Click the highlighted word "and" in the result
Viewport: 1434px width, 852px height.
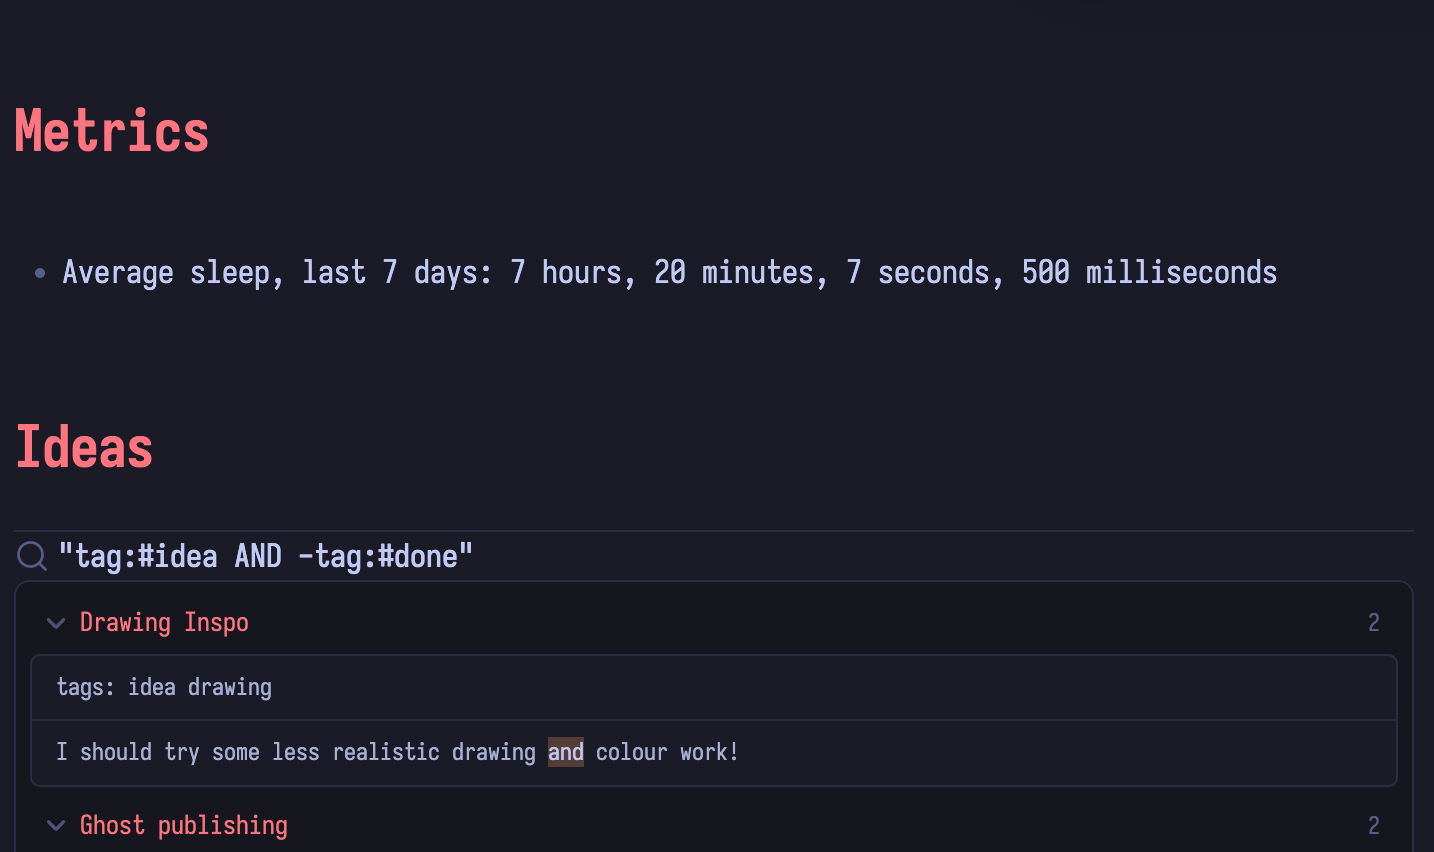(x=565, y=752)
